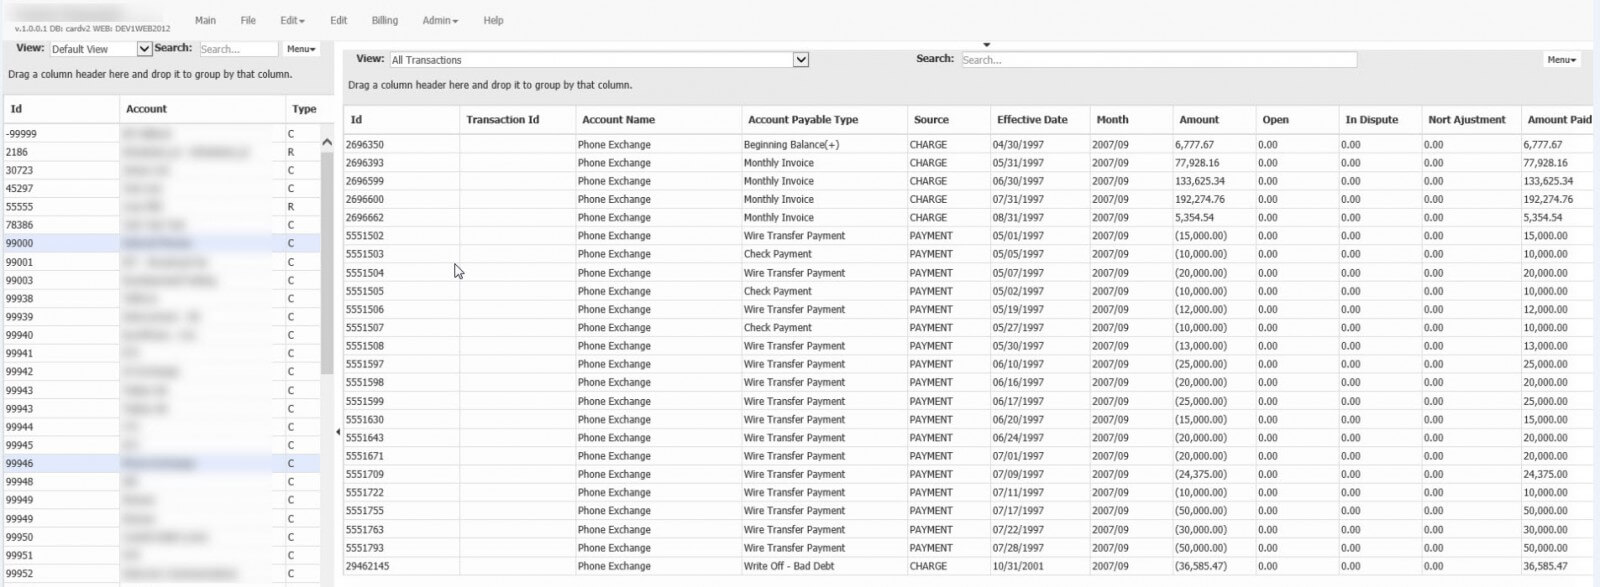Focus the transactions Search field
1600x587 pixels.
pos(1158,60)
